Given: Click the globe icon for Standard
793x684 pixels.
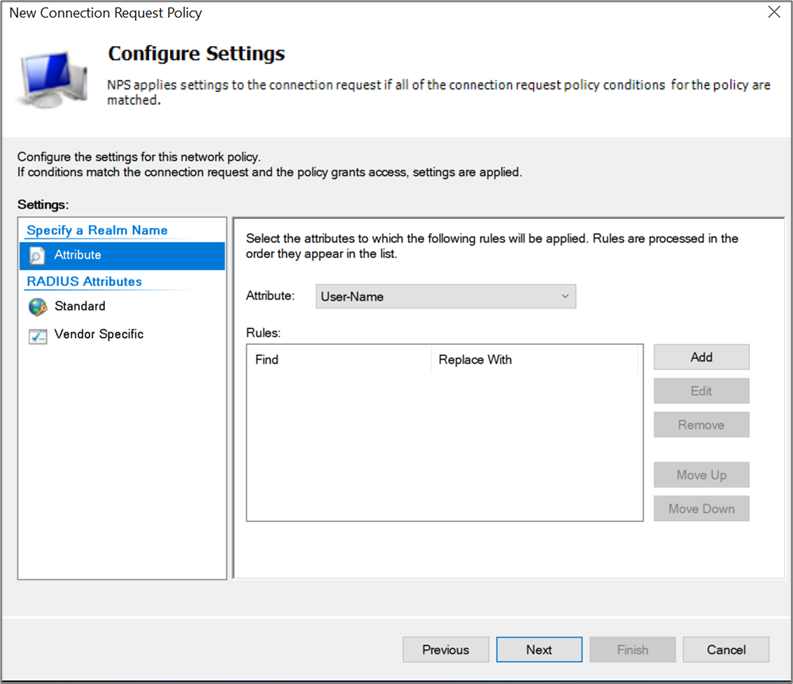Looking at the screenshot, I should click(x=37, y=307).
